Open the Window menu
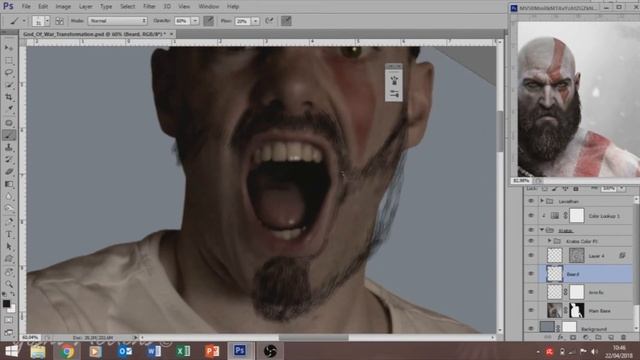 click(x=209, y=7)
